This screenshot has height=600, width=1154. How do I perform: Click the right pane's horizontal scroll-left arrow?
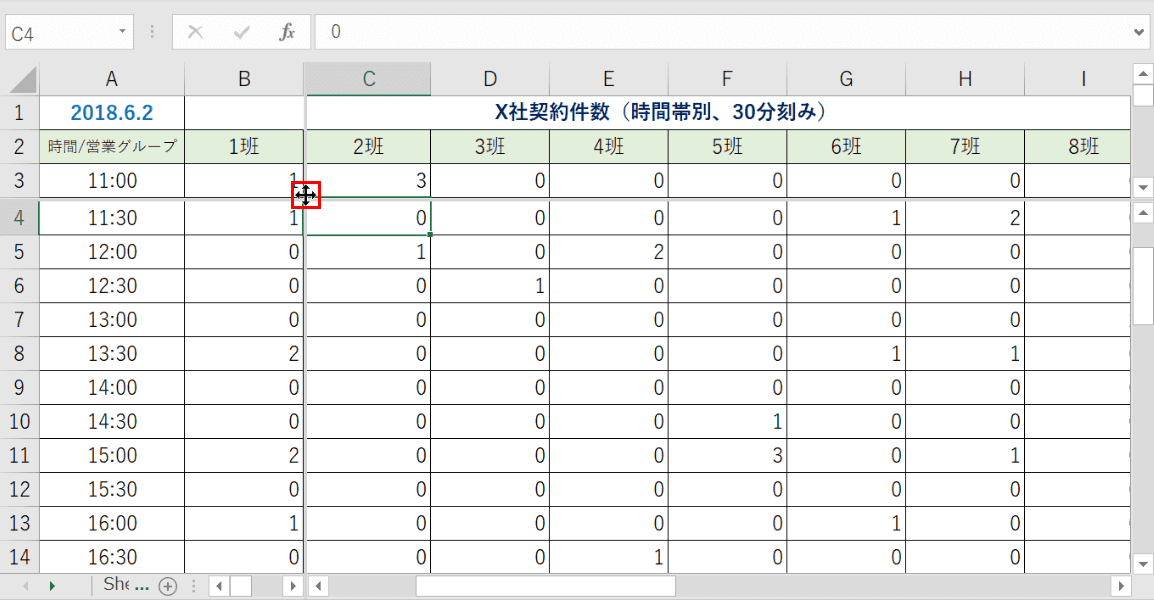pos(319,586)
